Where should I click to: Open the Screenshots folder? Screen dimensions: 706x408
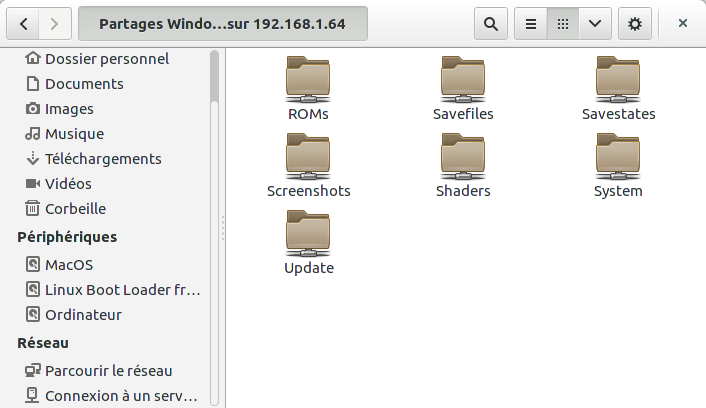pos(308,157)
